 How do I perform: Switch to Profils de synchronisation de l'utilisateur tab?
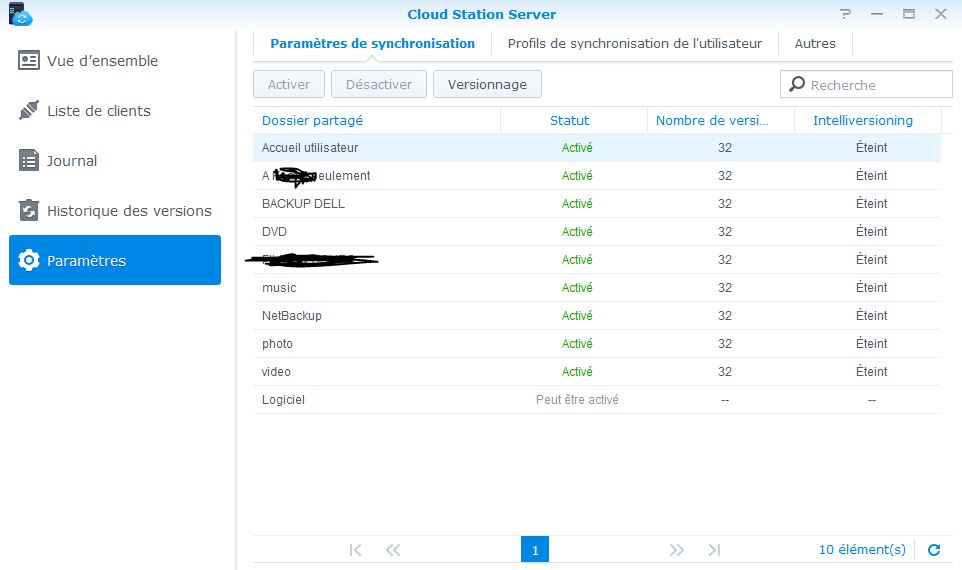[634, 44]
